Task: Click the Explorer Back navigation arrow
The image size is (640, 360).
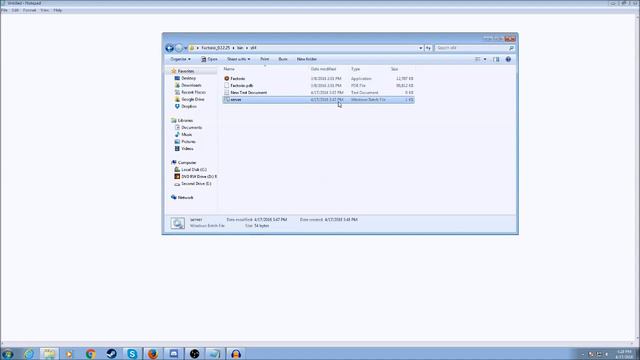Action: 169,48
